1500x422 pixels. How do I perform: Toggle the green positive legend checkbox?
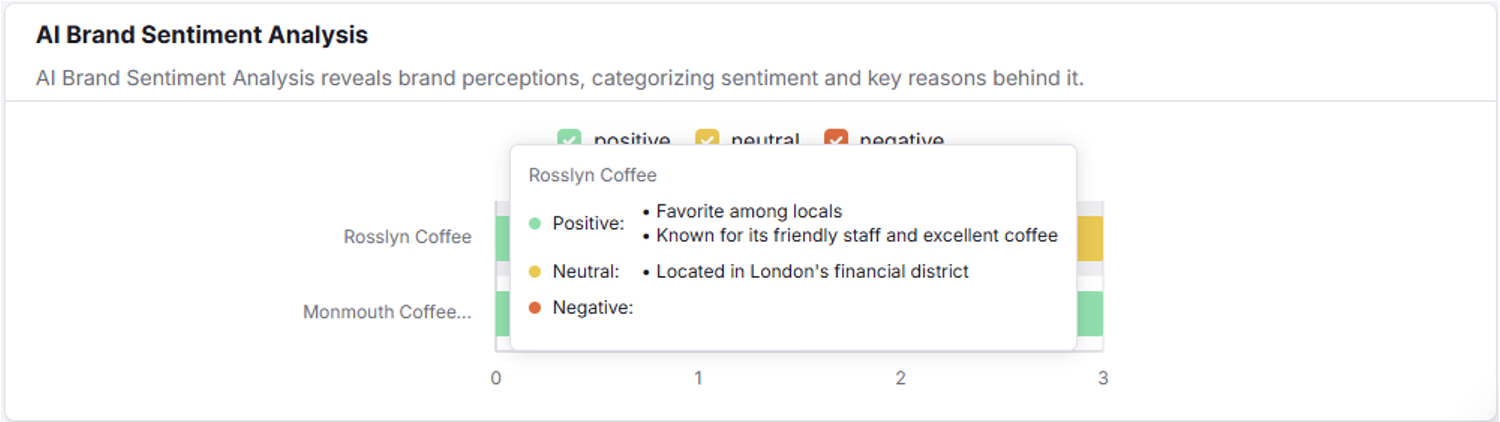pos(570,139)
